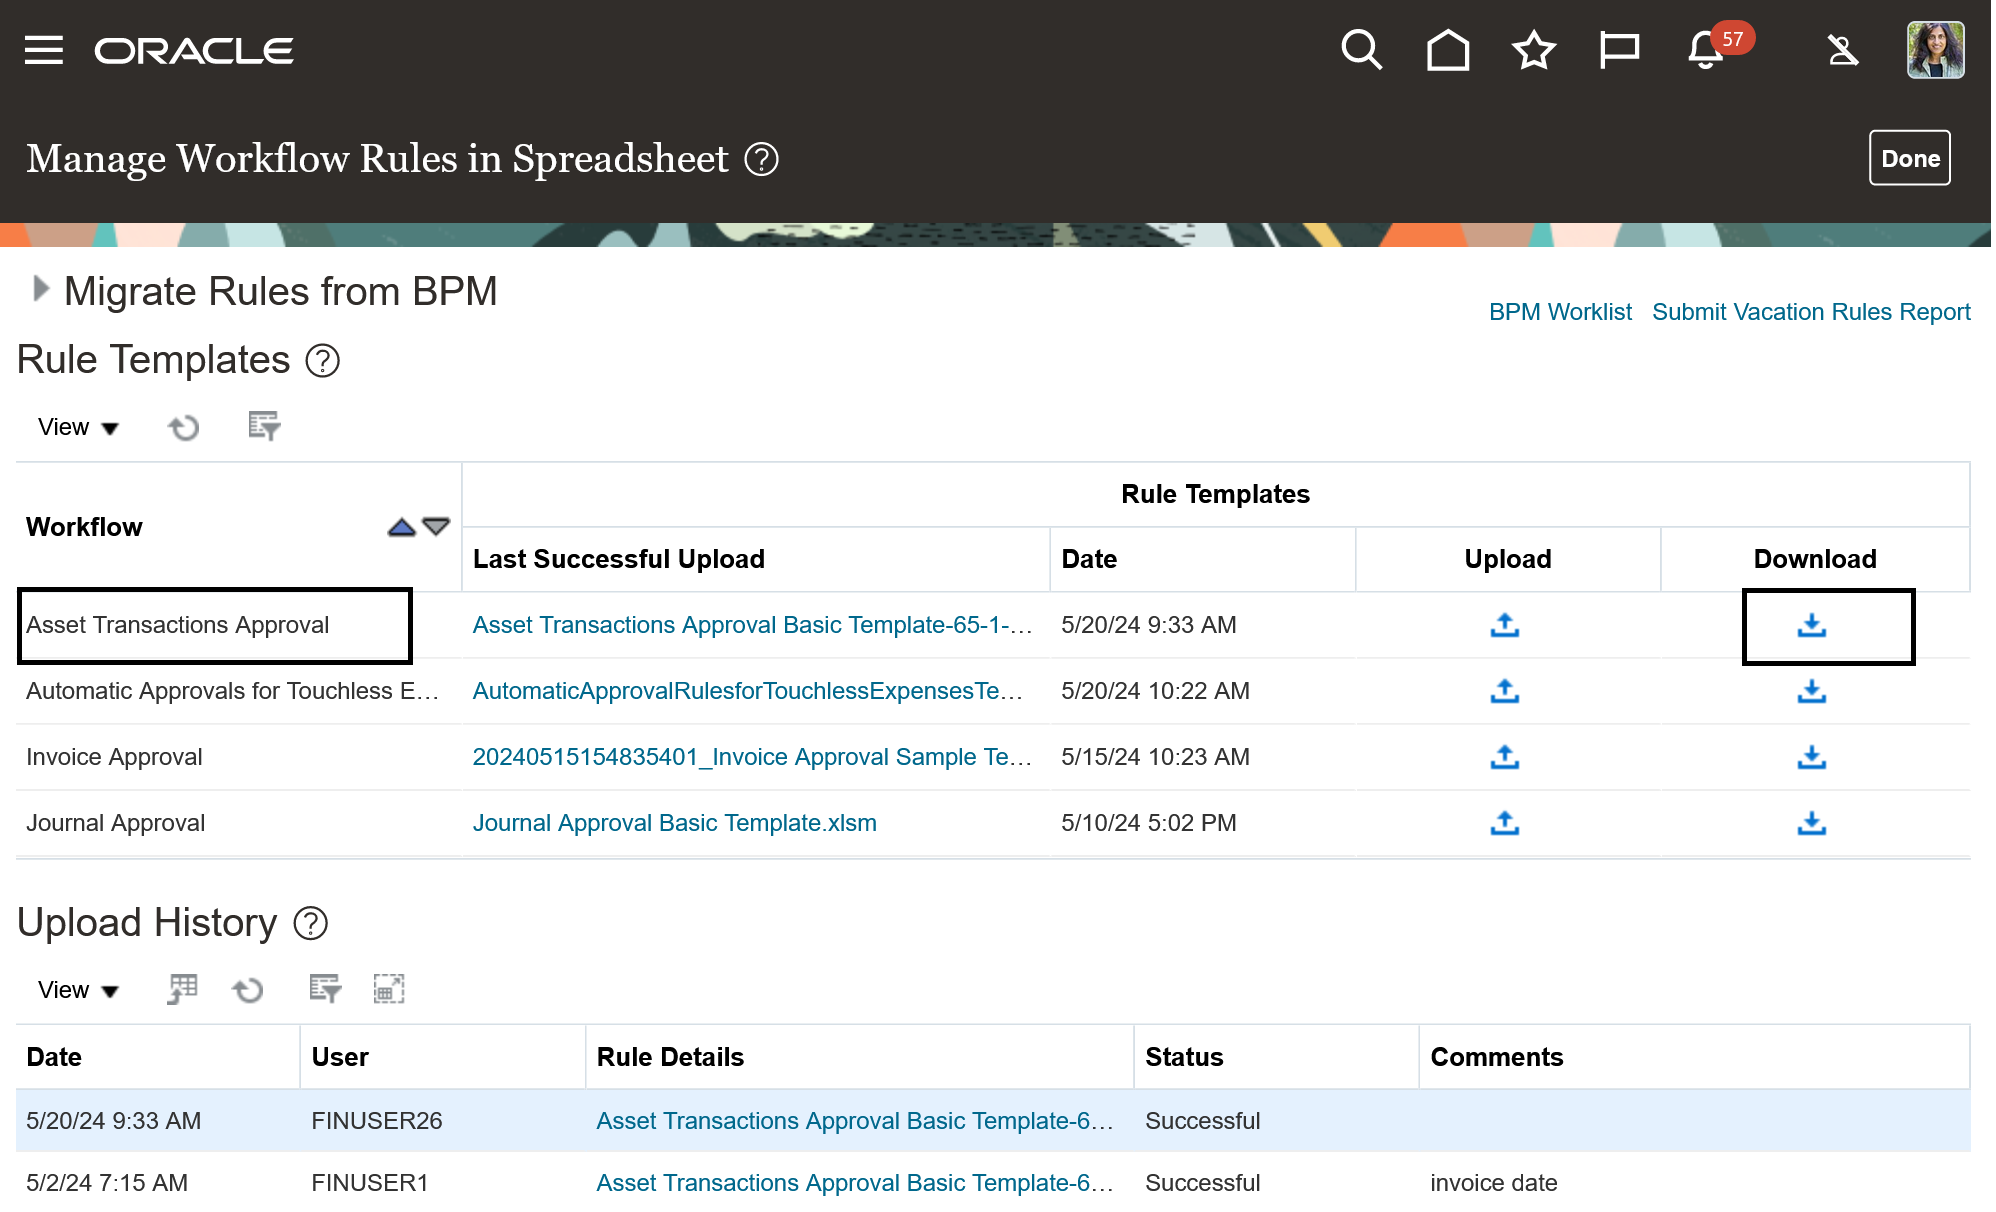Image resolution: width=1996 pixels, height=1212 pixels.
Task: Upload template for Automatic Approvals for Touchless
Action: [1504, 691]
